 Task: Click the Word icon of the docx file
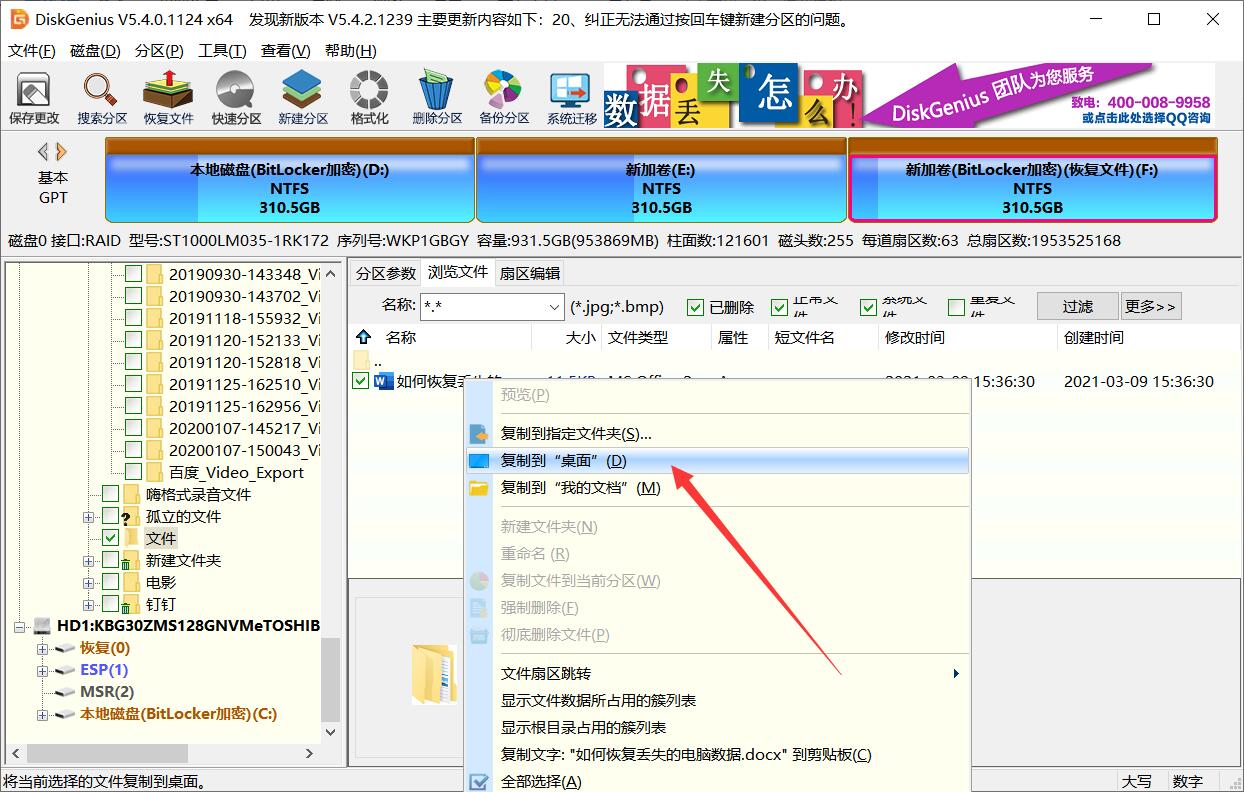[x=383, y=381]
